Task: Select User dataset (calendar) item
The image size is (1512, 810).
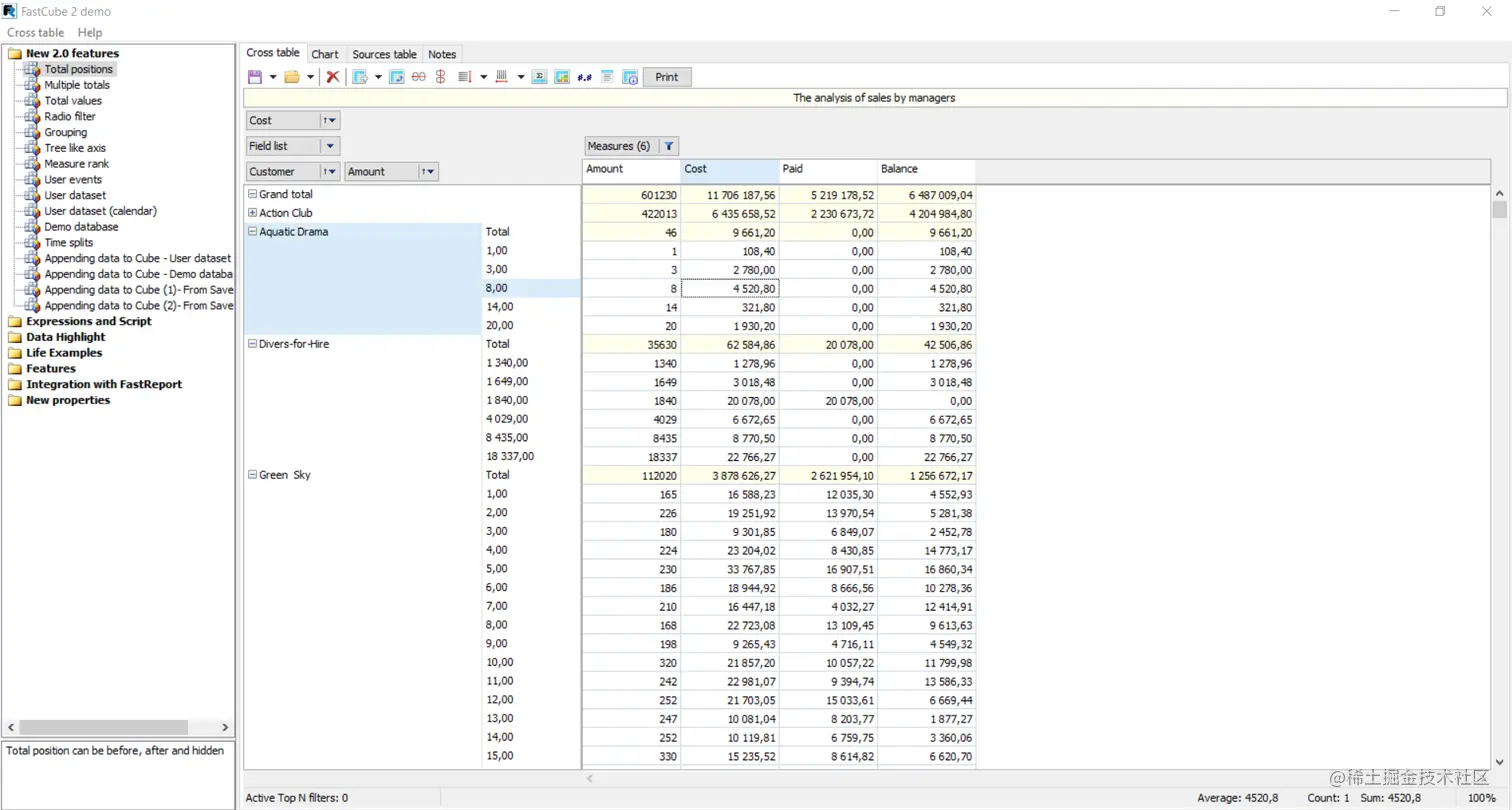Action: pyautogui.click(x=101, y=211)
